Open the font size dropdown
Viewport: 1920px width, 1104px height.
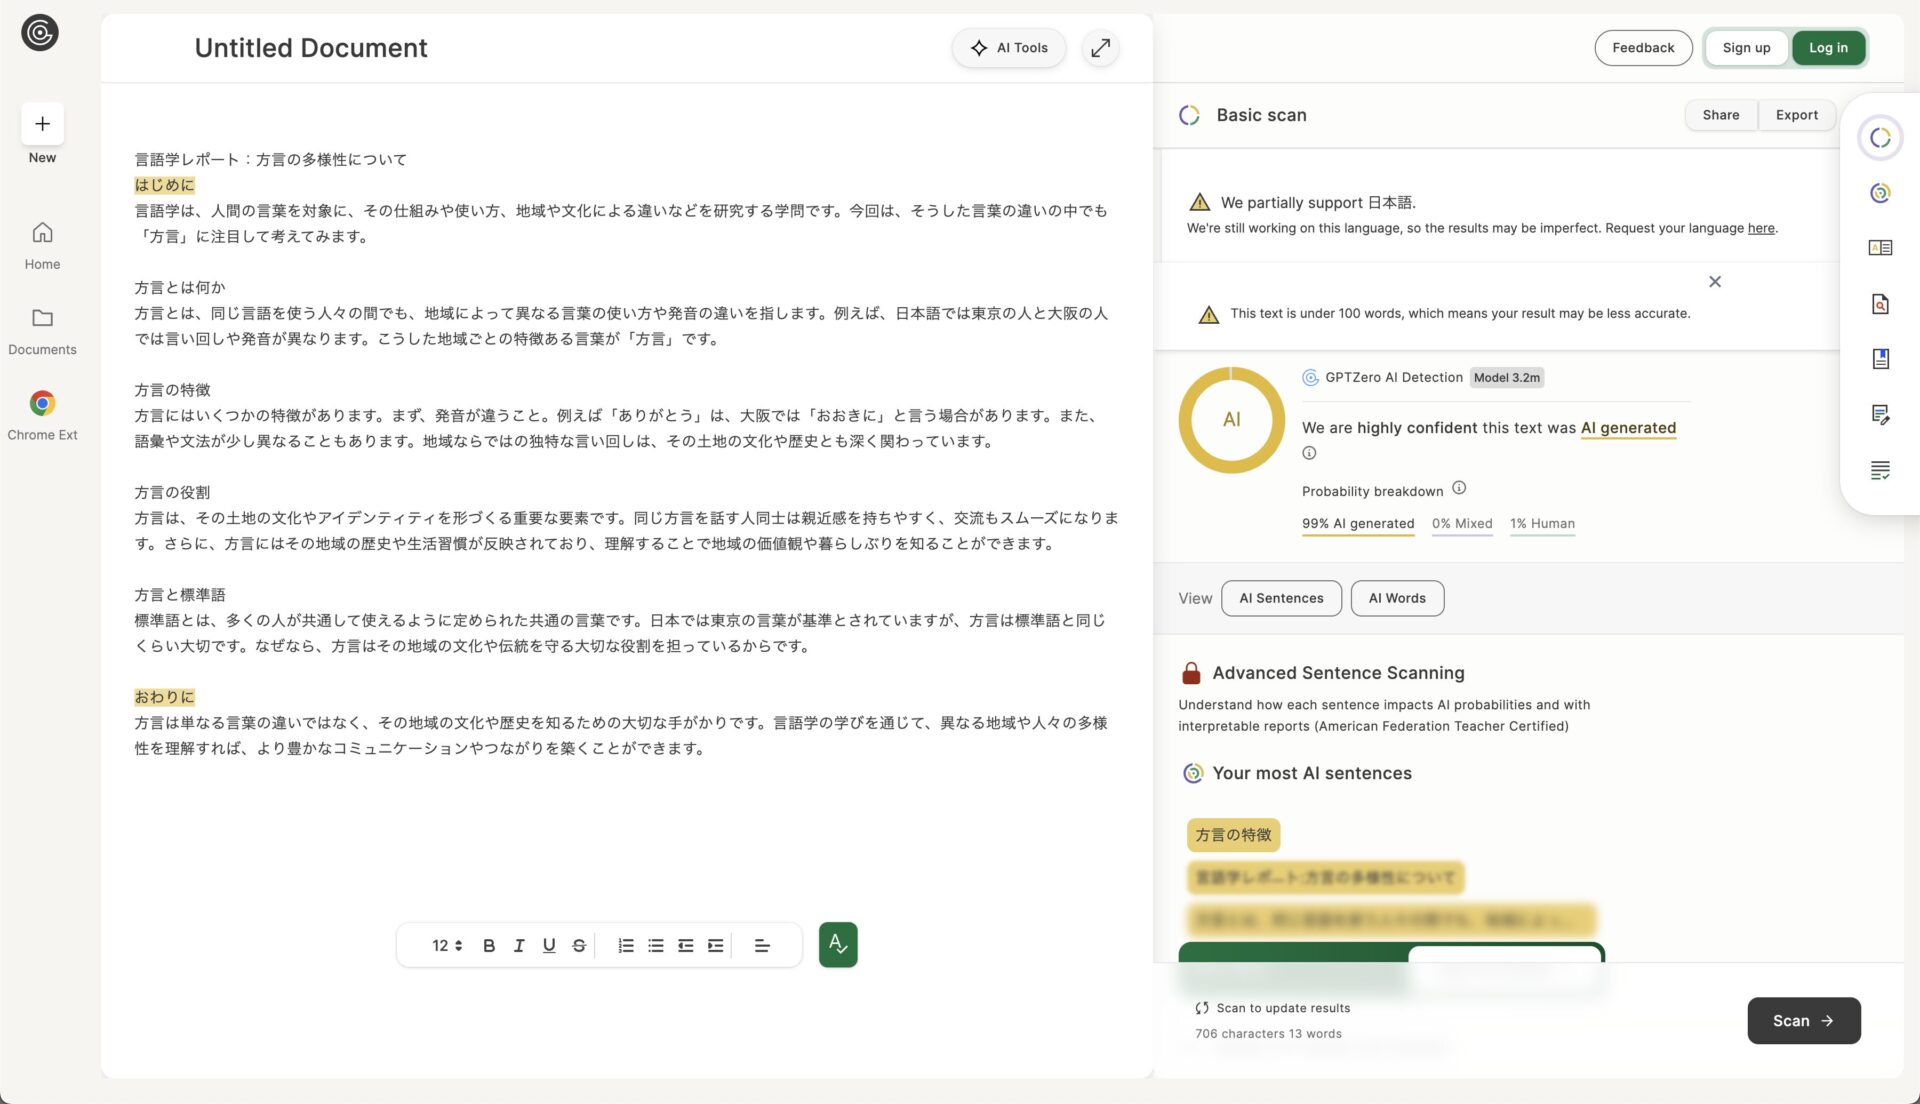[445, 944]
